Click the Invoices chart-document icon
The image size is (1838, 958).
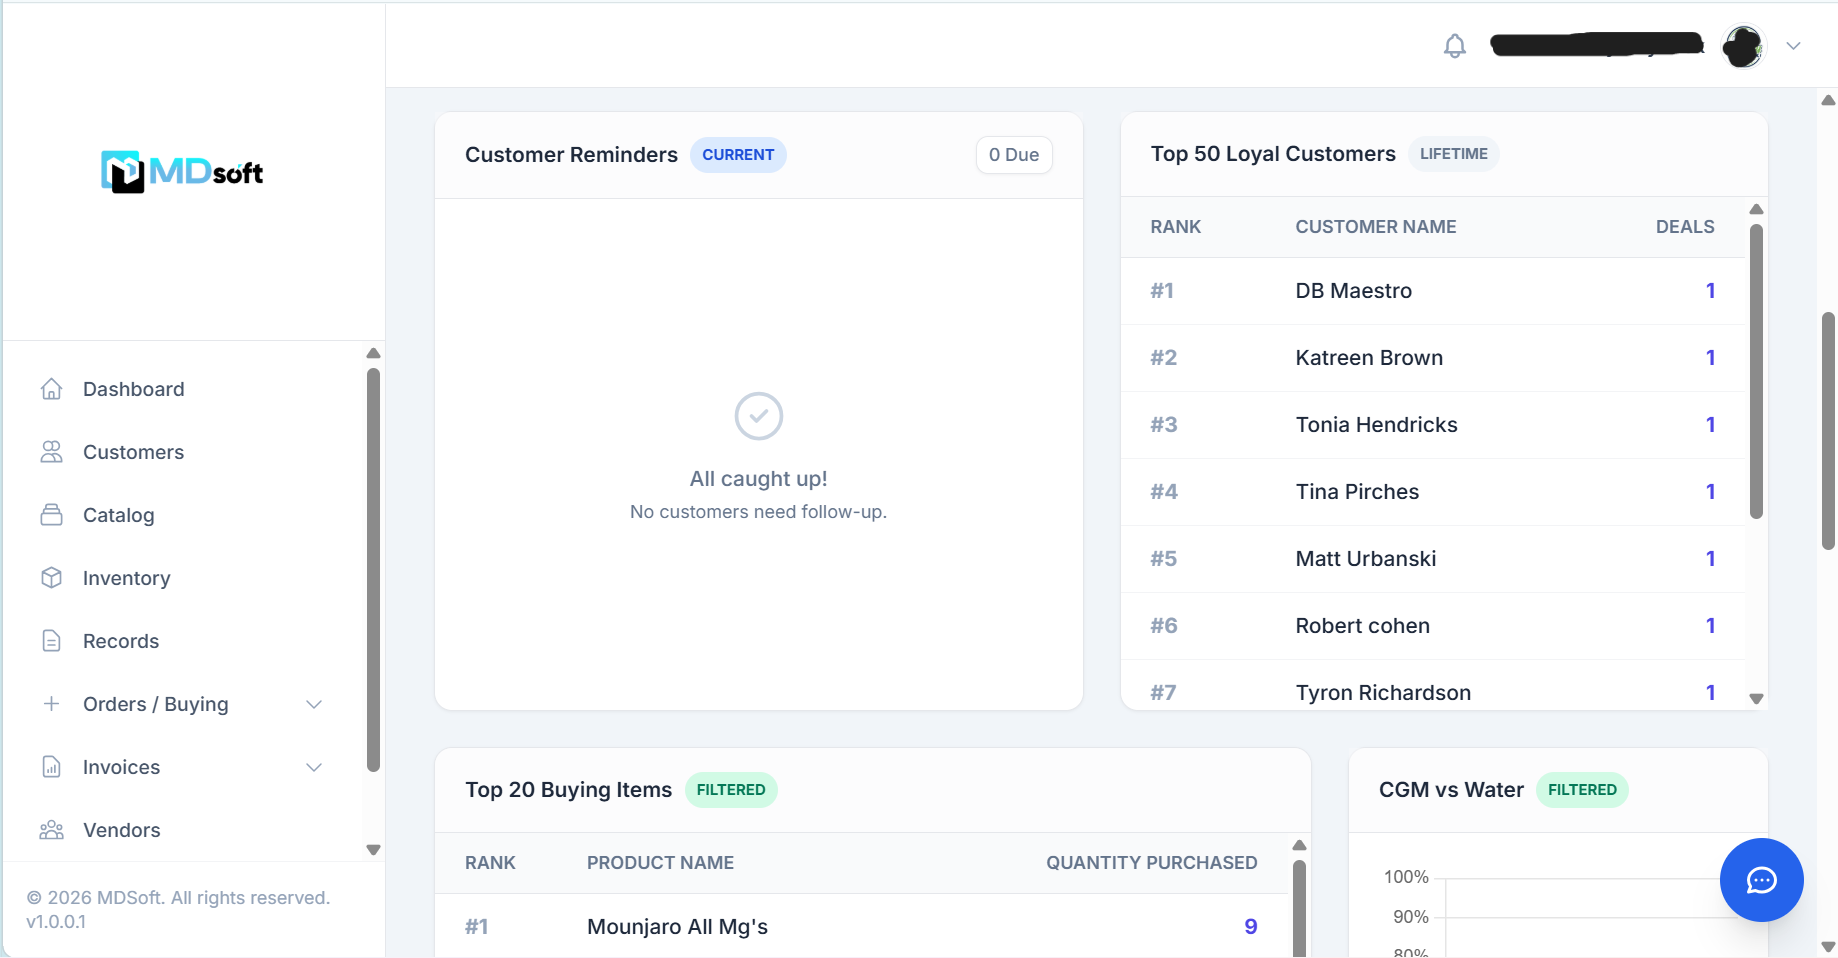click(52, 767)
